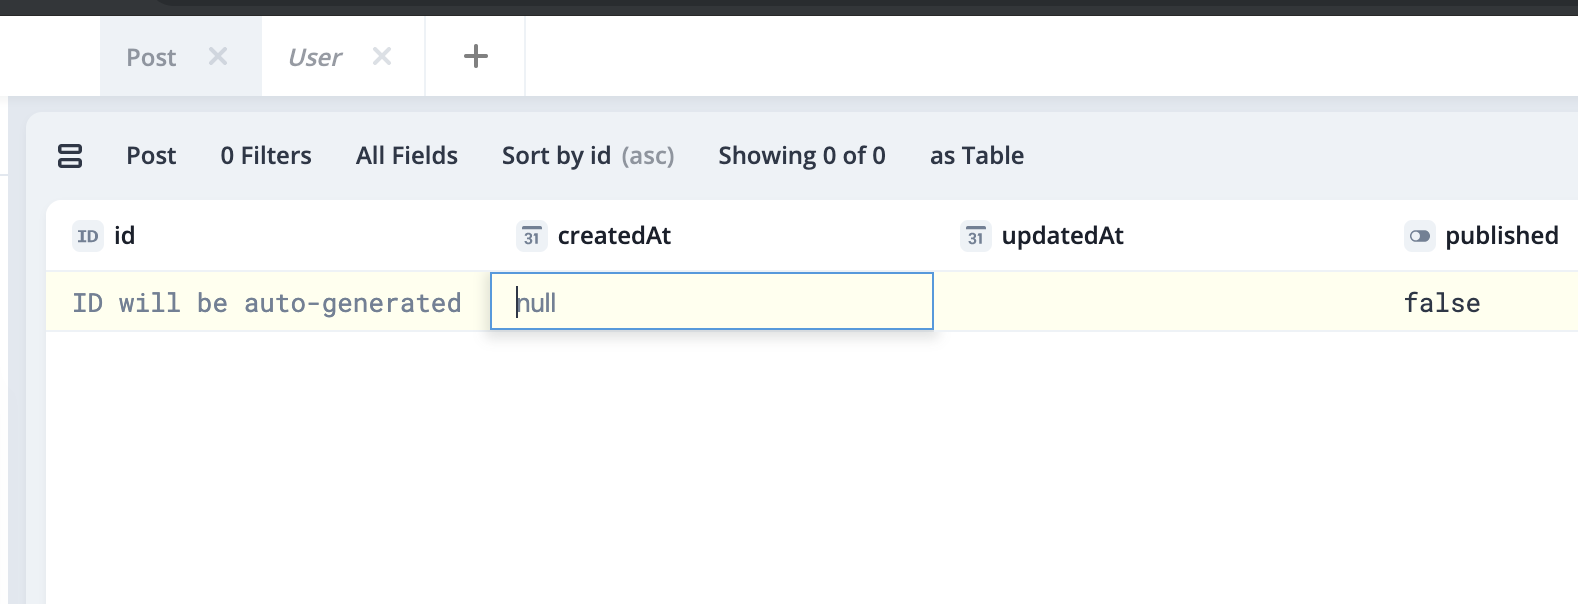This screenshot has height=604, width=1578.
Task: Close the Post tab
Action: pos(217,57)
